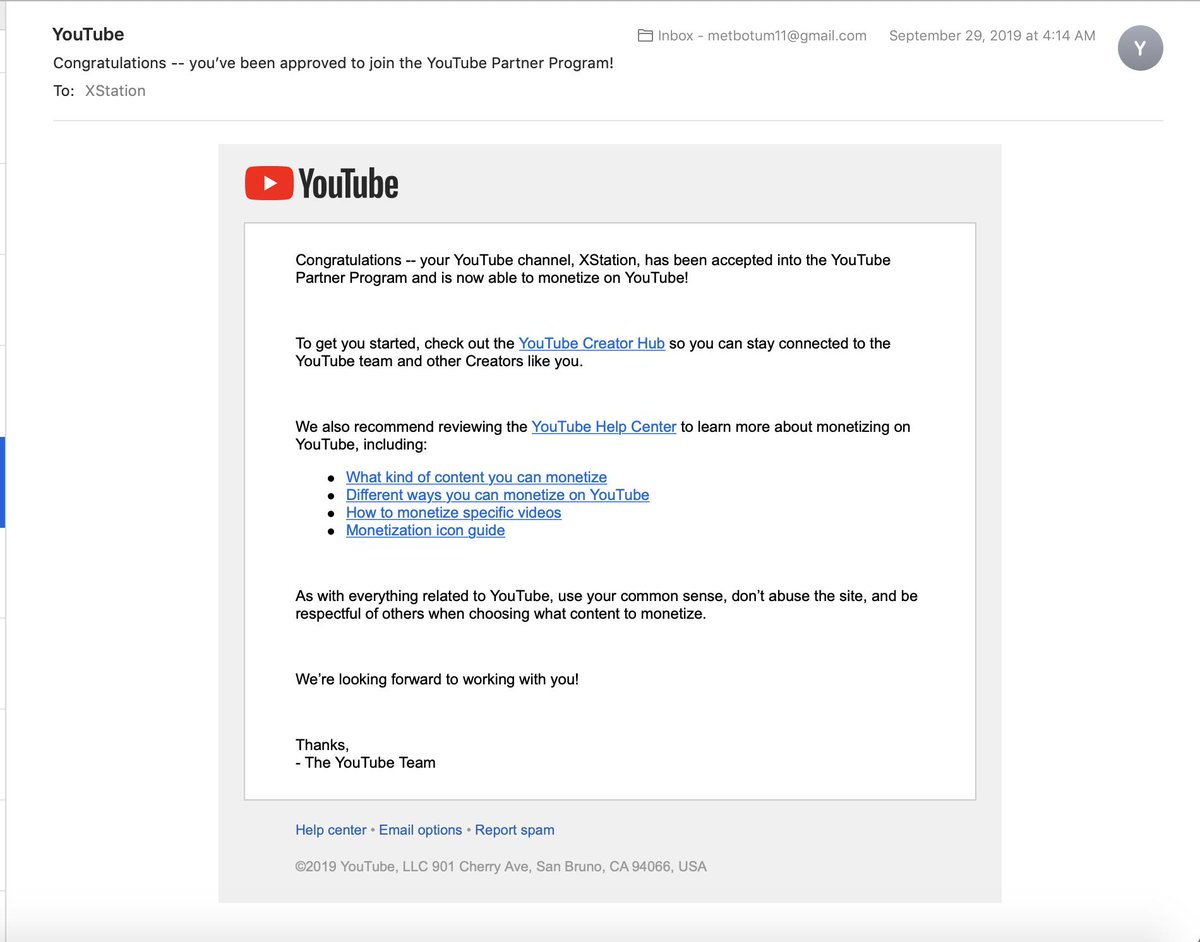
Task: Click the Report spam footer link
Action: click(x=514, y=830)
